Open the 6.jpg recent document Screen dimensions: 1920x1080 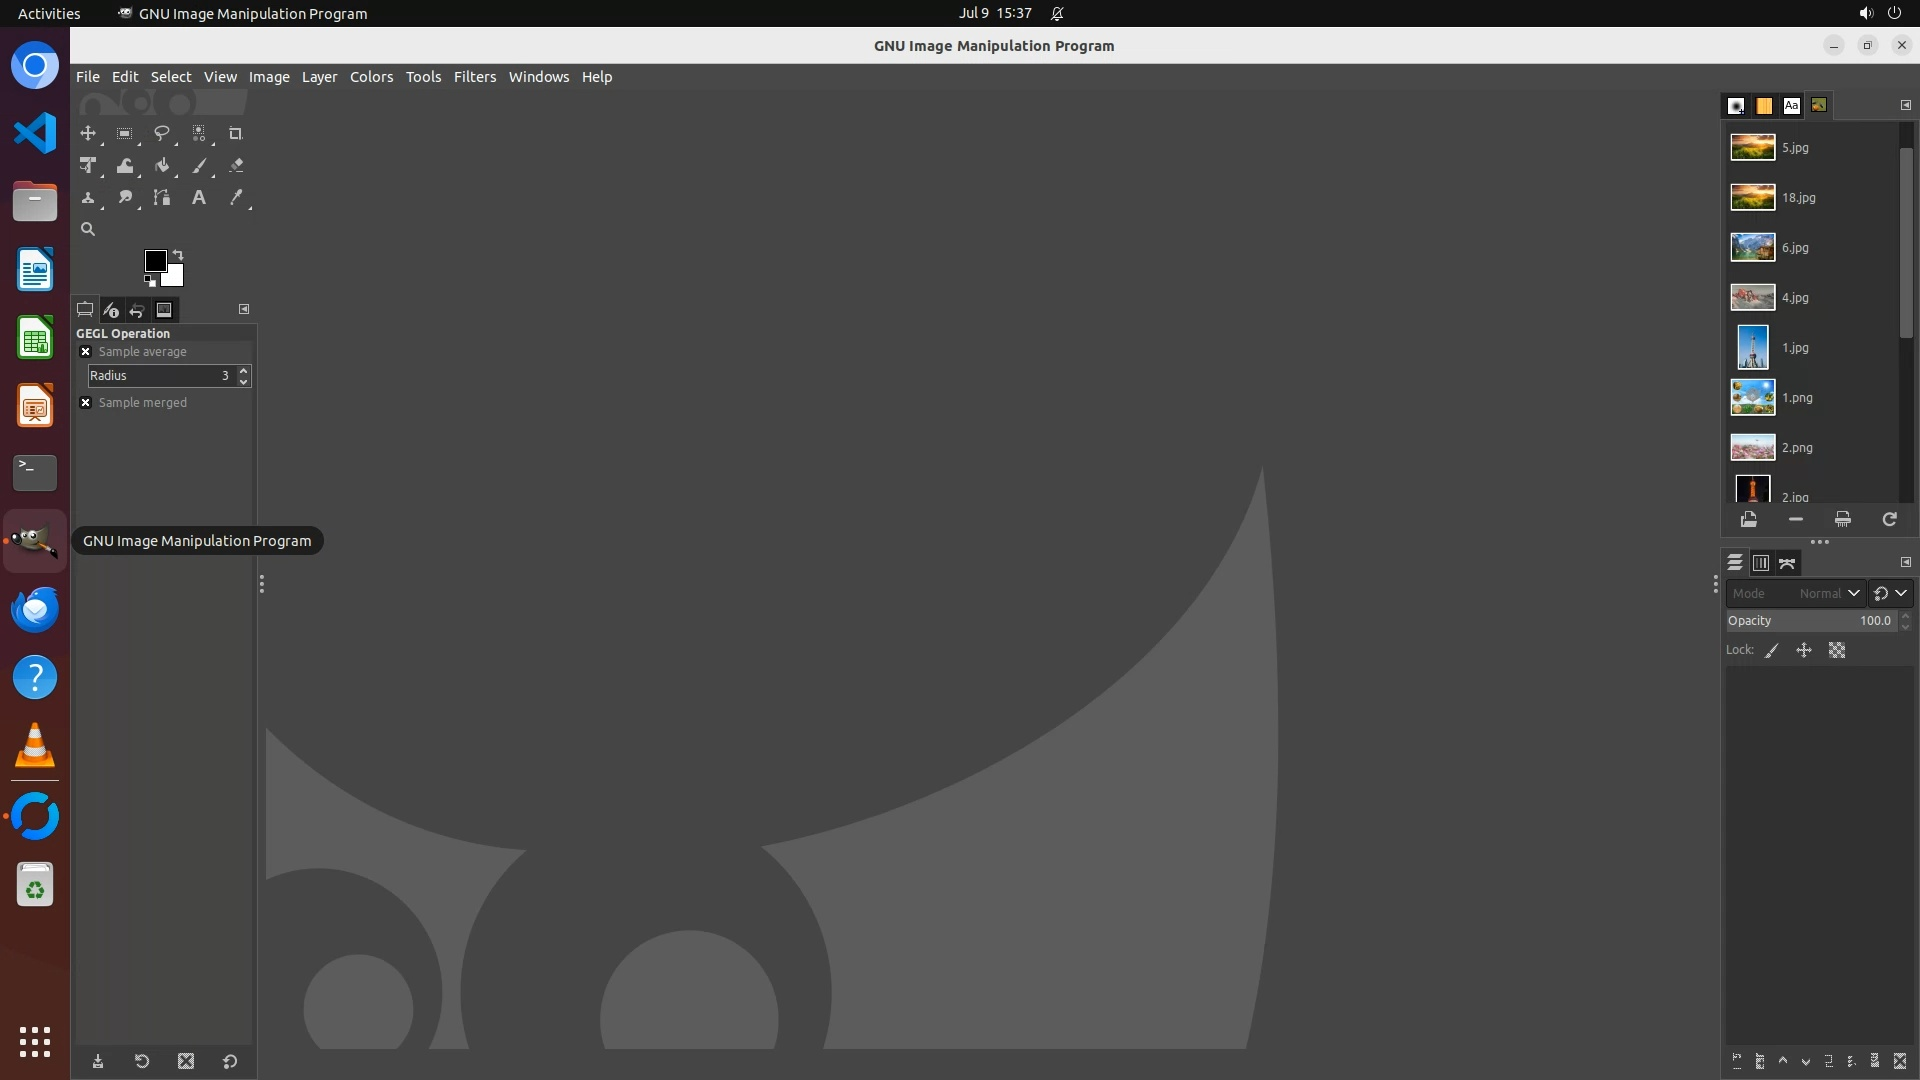(x=1794, y=247)
